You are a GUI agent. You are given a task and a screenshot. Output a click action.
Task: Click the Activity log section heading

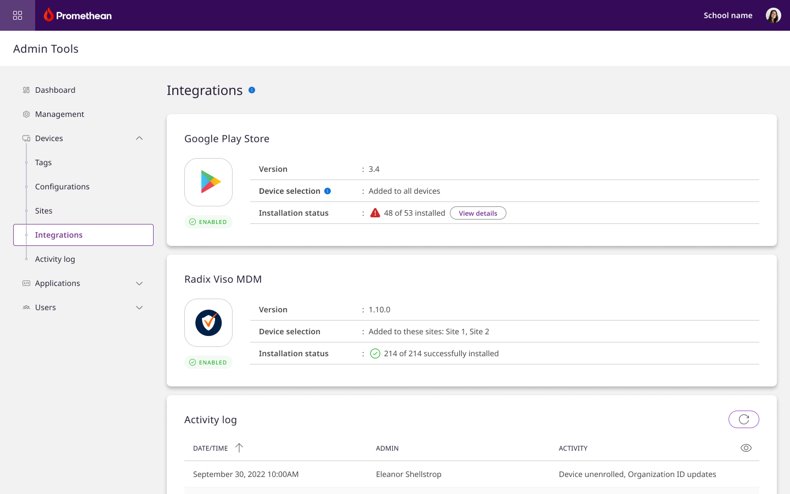tap(210, 420)
